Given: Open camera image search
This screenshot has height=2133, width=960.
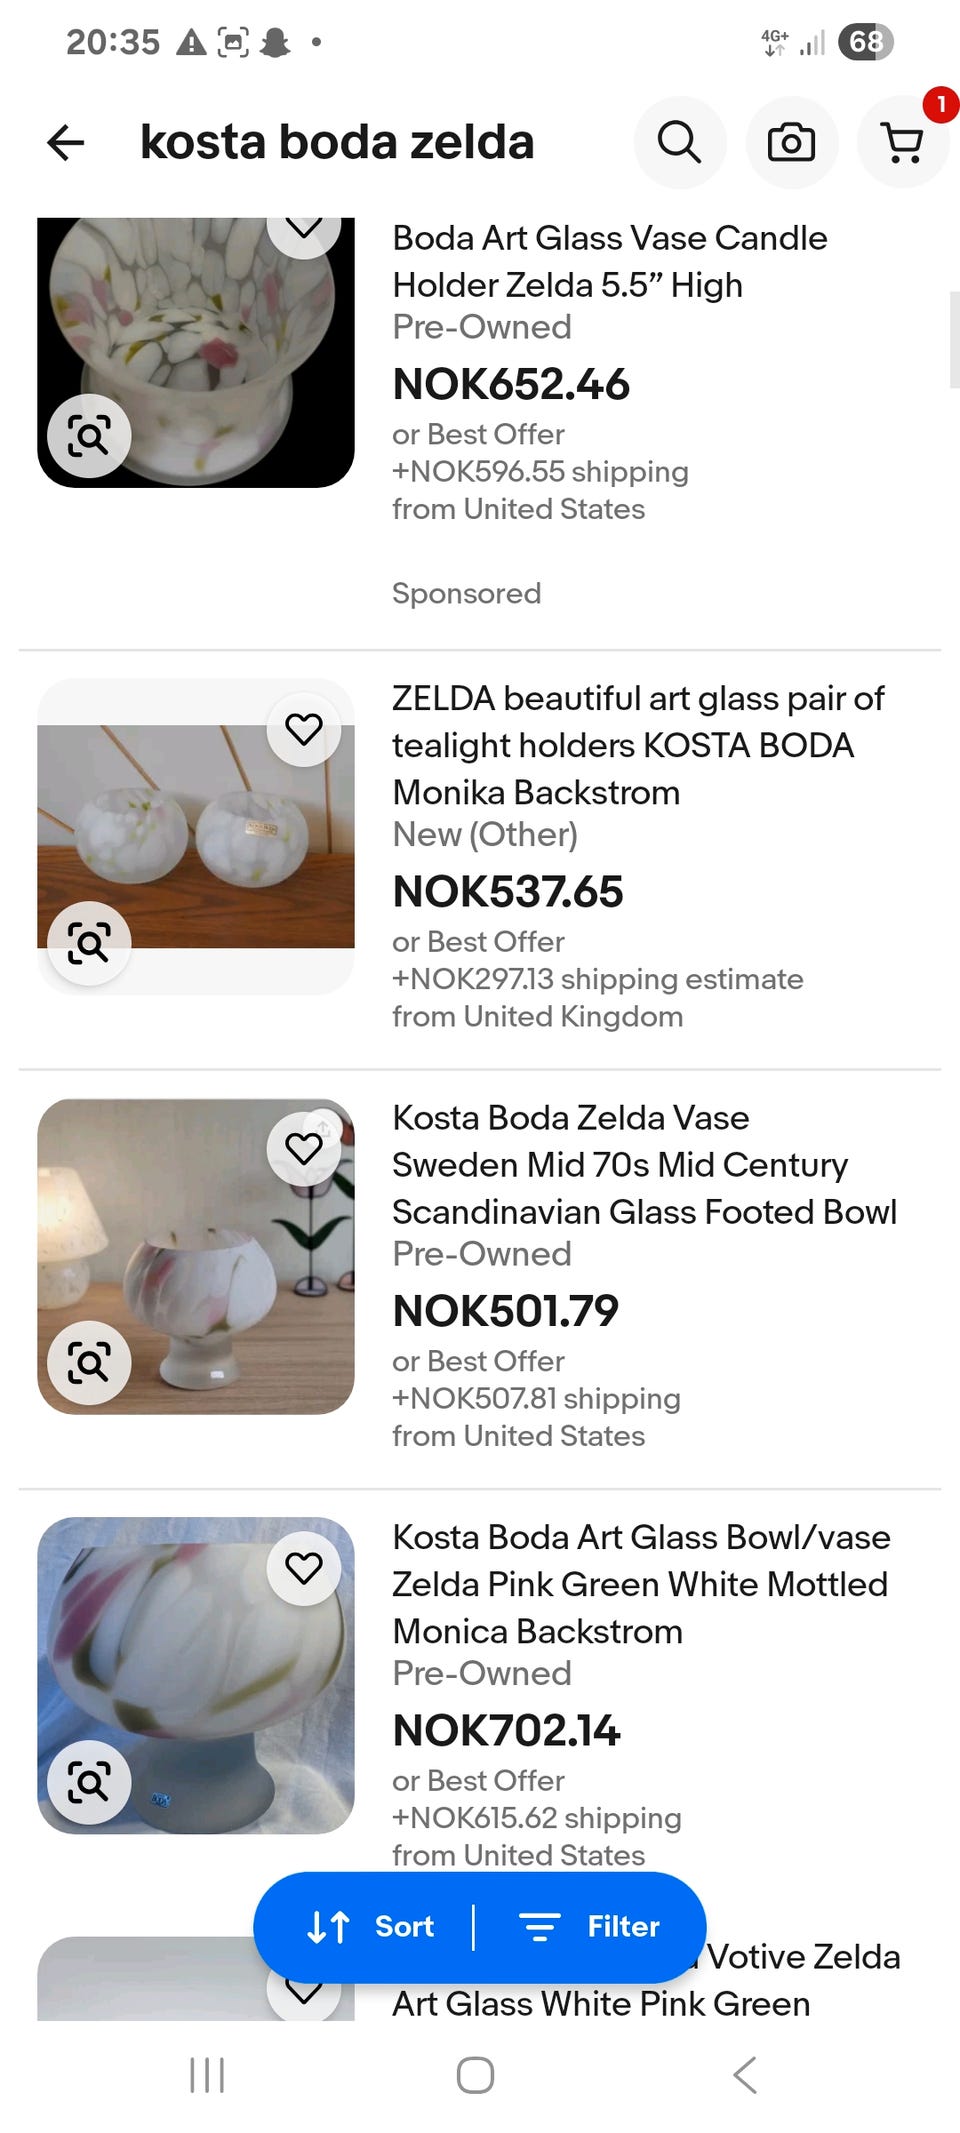Looking at the screenshot, I should click(x=791, y=142).
